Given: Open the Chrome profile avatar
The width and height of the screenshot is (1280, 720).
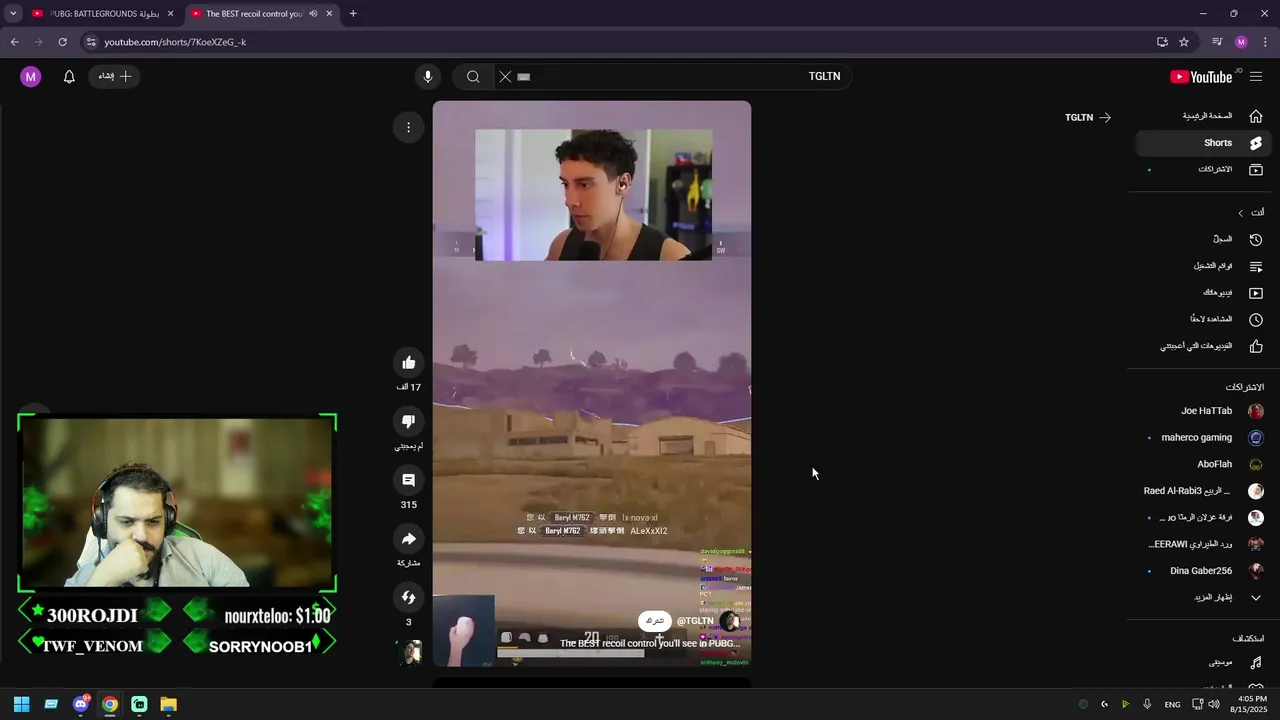Looking at the screenshot, I should [1241, 42].
